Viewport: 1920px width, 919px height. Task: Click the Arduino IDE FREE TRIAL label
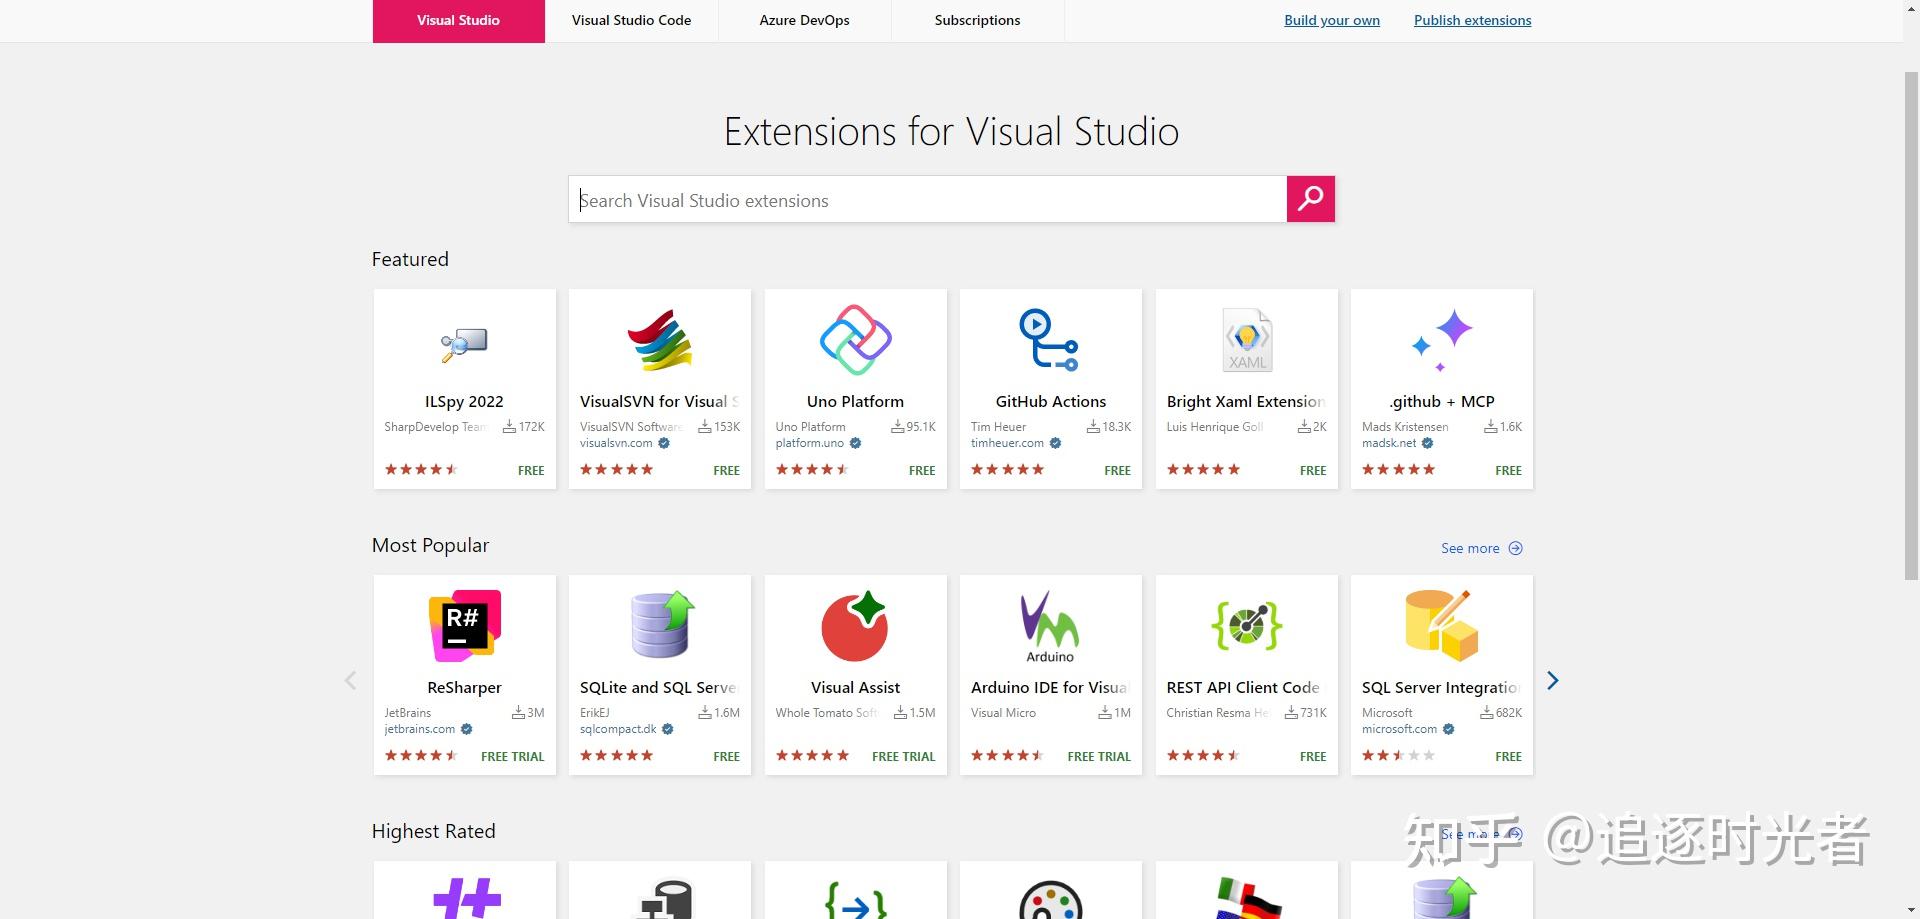click(1099, 757)
